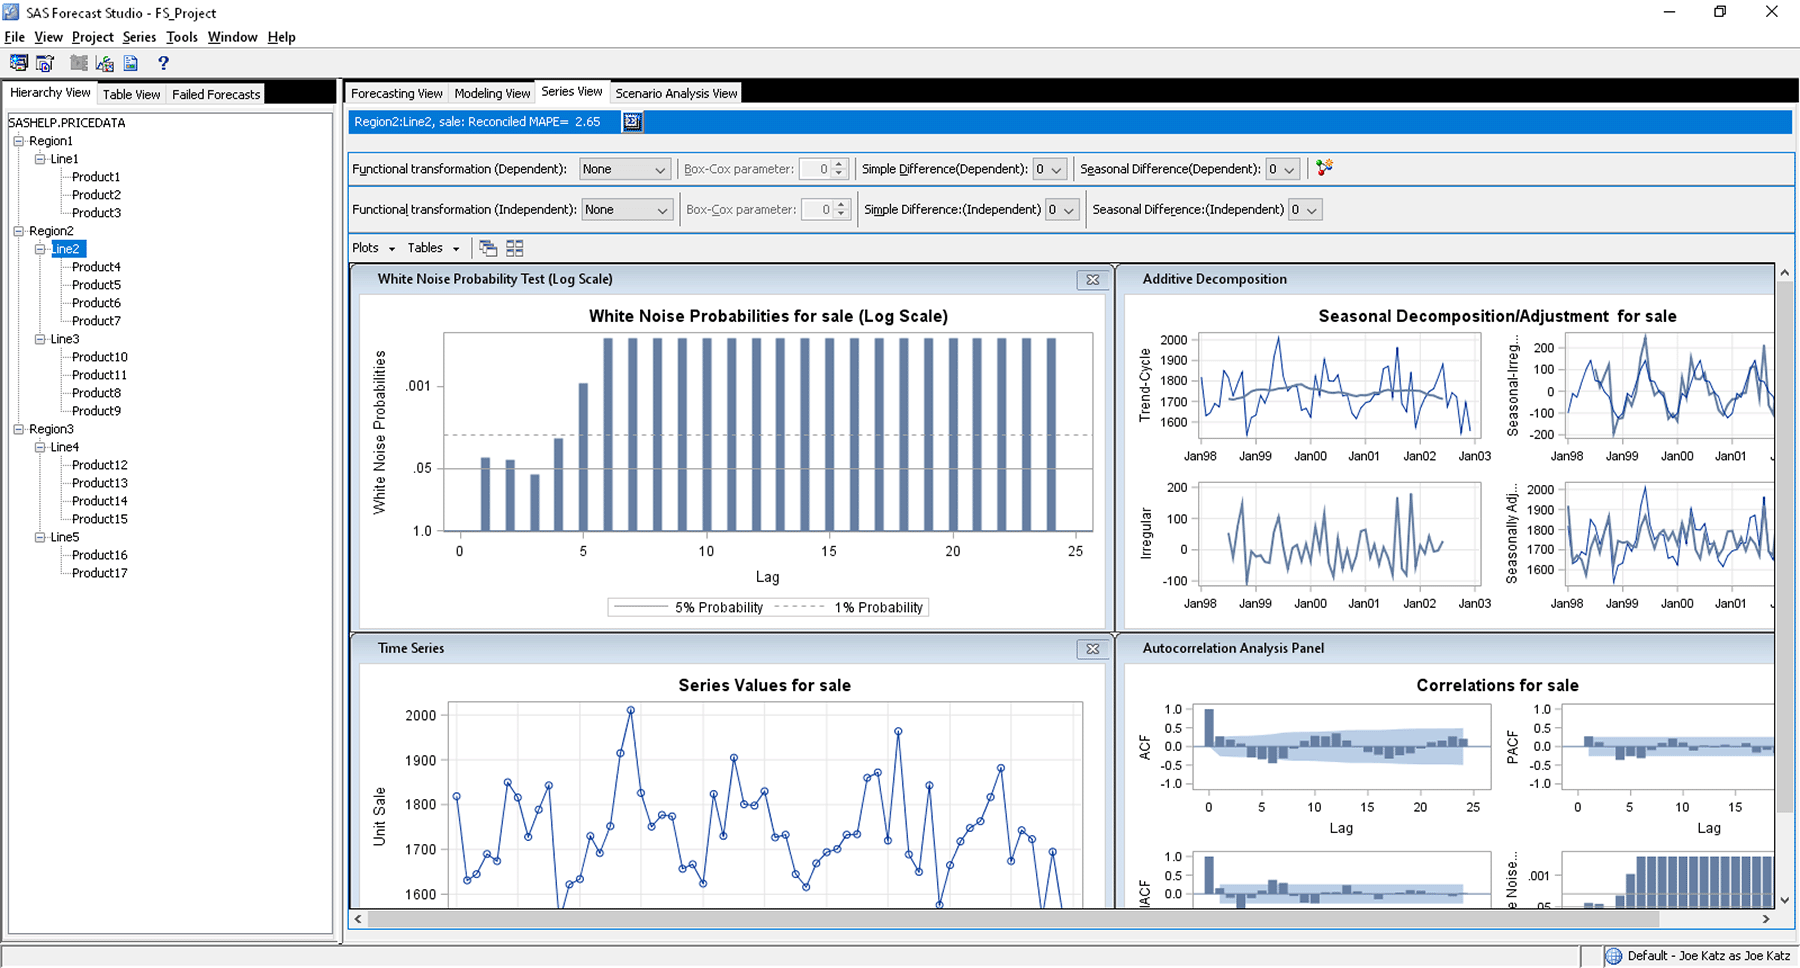This screenshot has height=968, width=1800.
Task: Select SASHELP.PRICEDATA root node
Action: (x=67, y=123)
